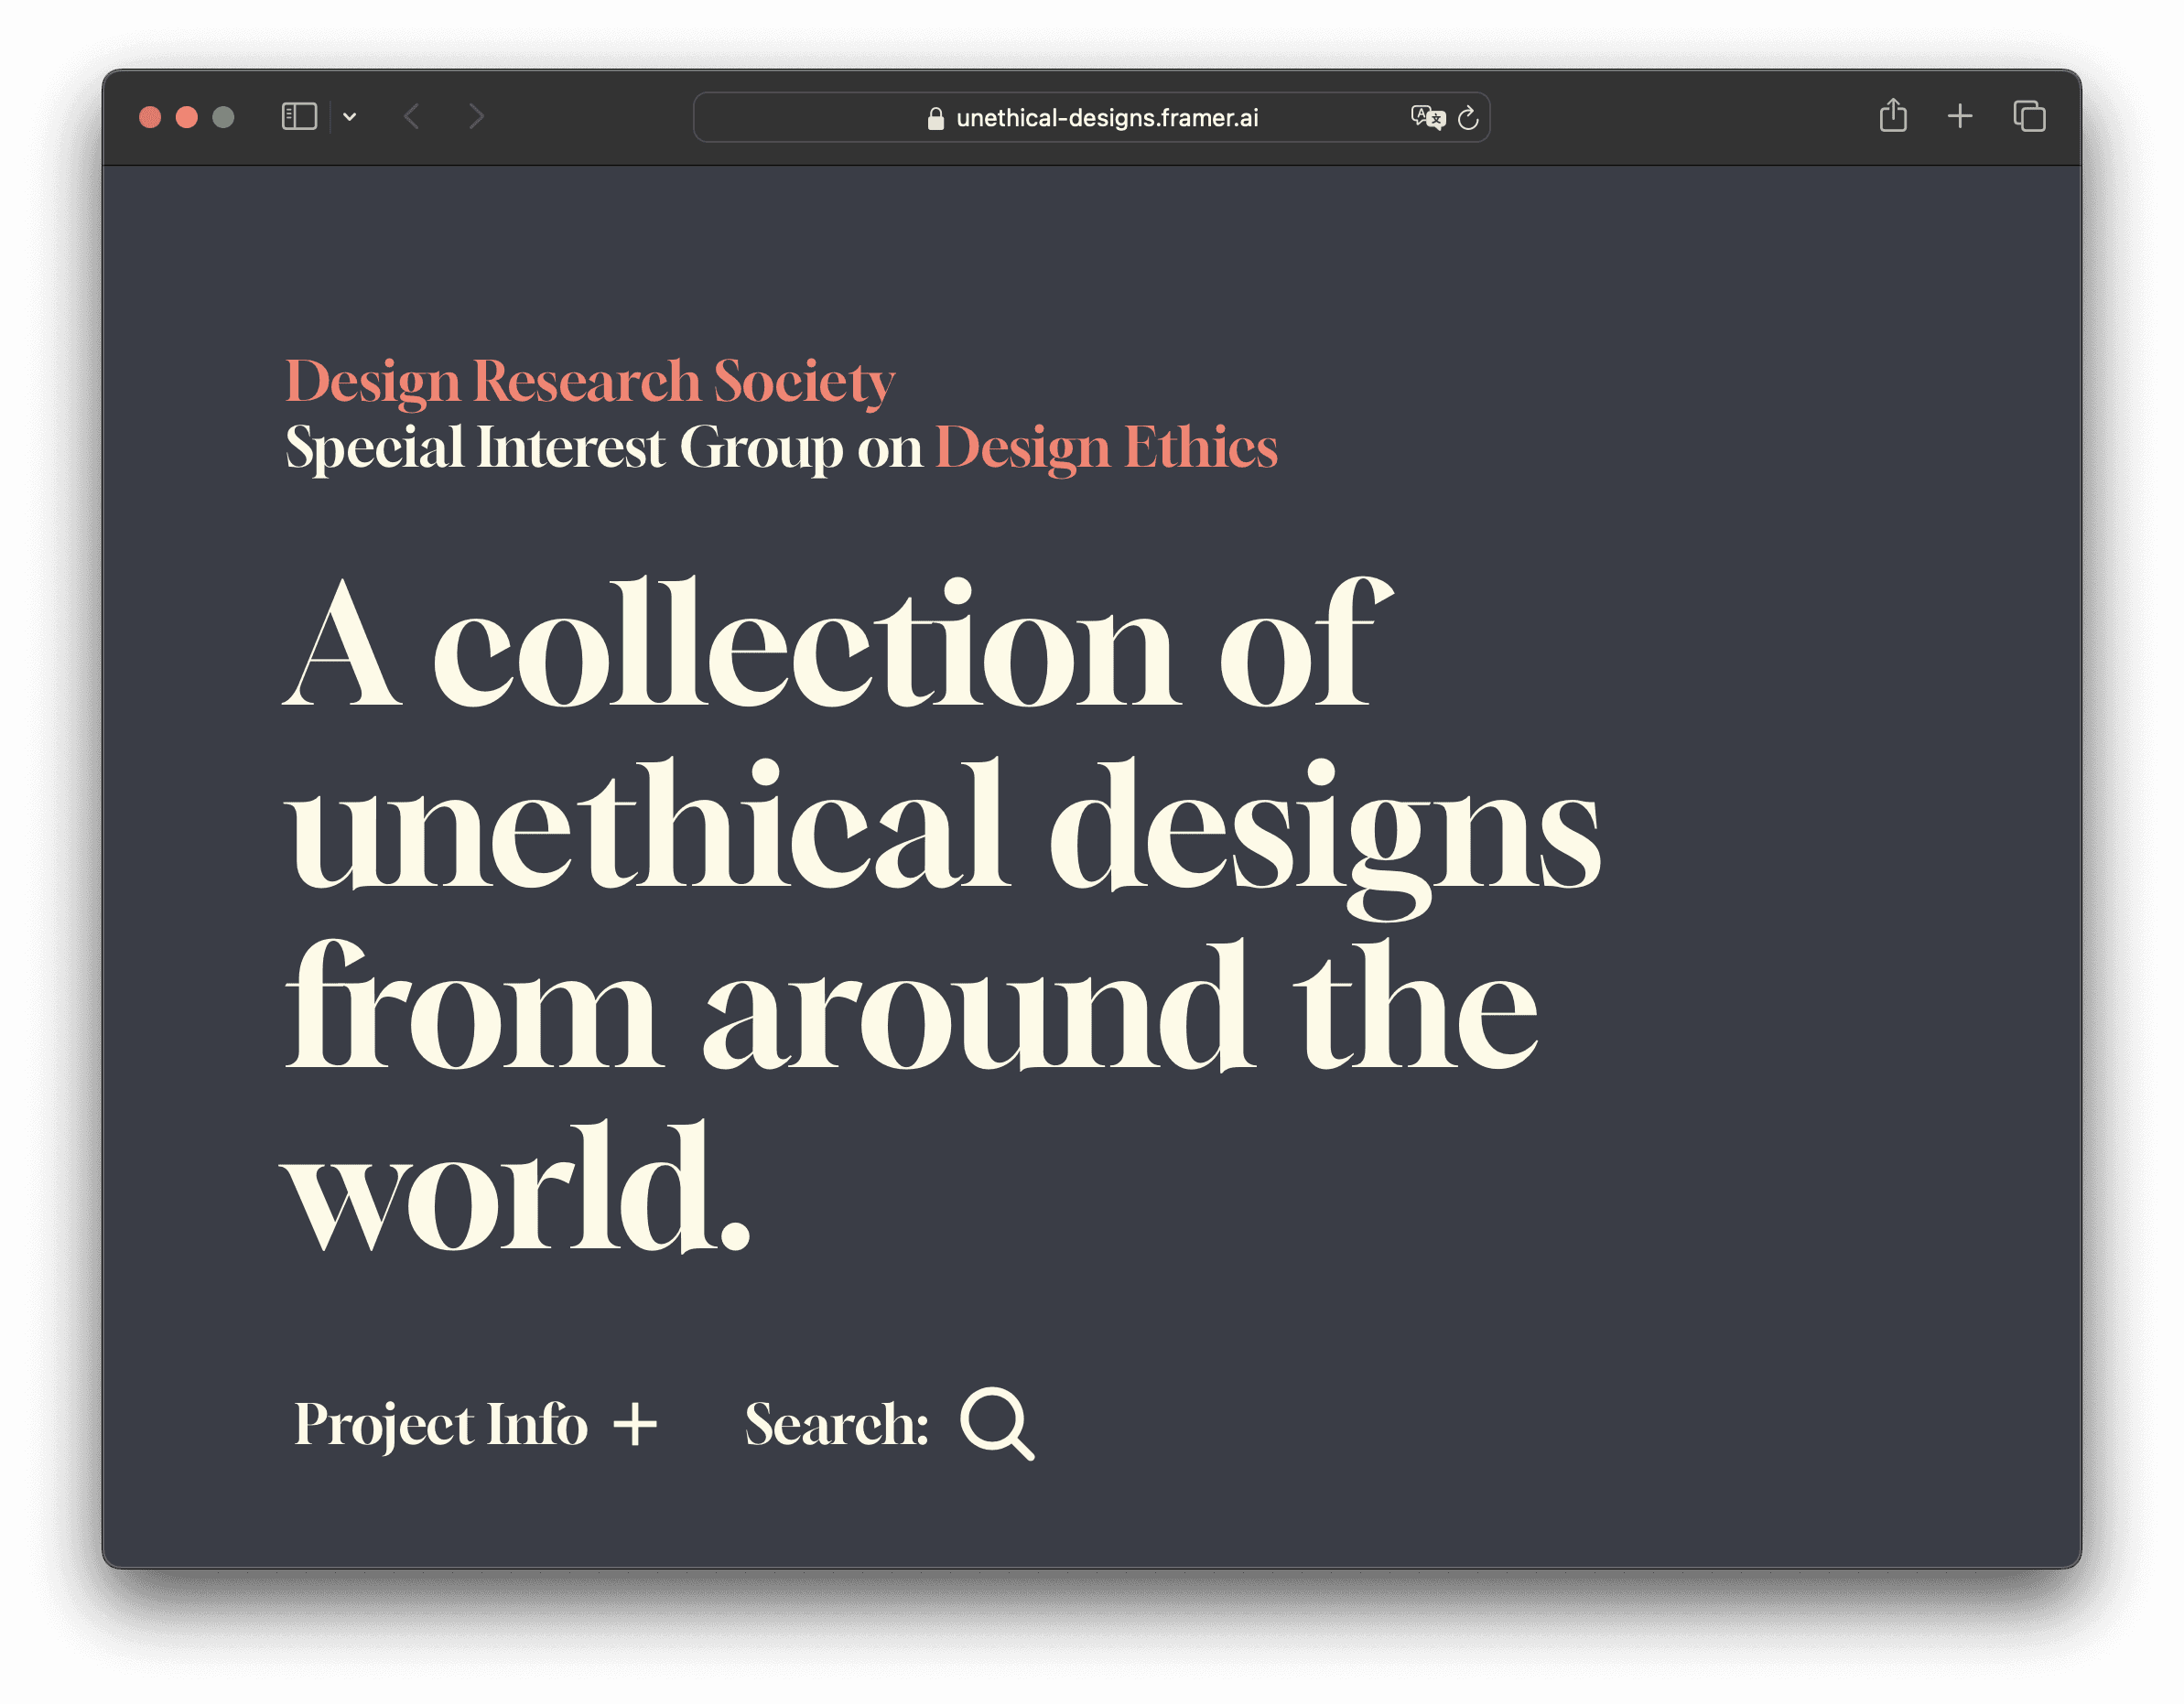Click the Search: label text
The height and width of the screenshot is (1704, 2184).
tap(836, 1424)
